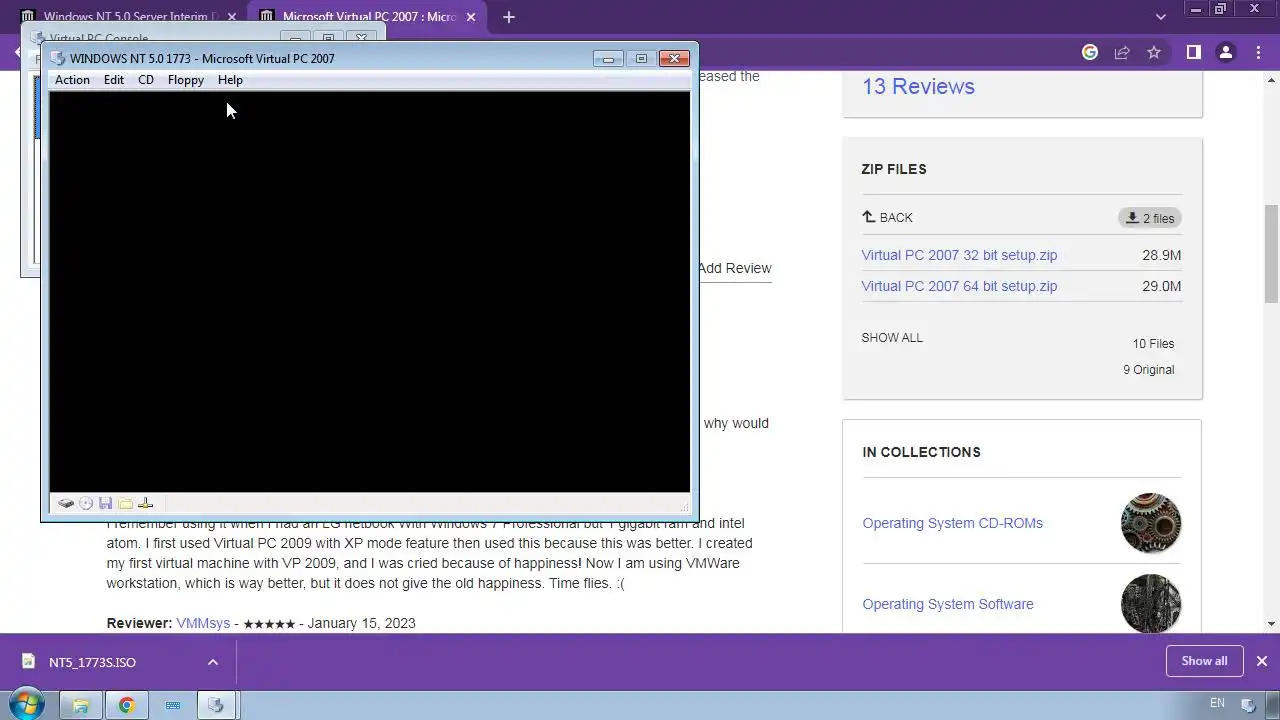Switch to Windows NT 5.0 Server Interim browser tab
Image resolution: width=1280 pixels, height=720 pixels.
130,17
